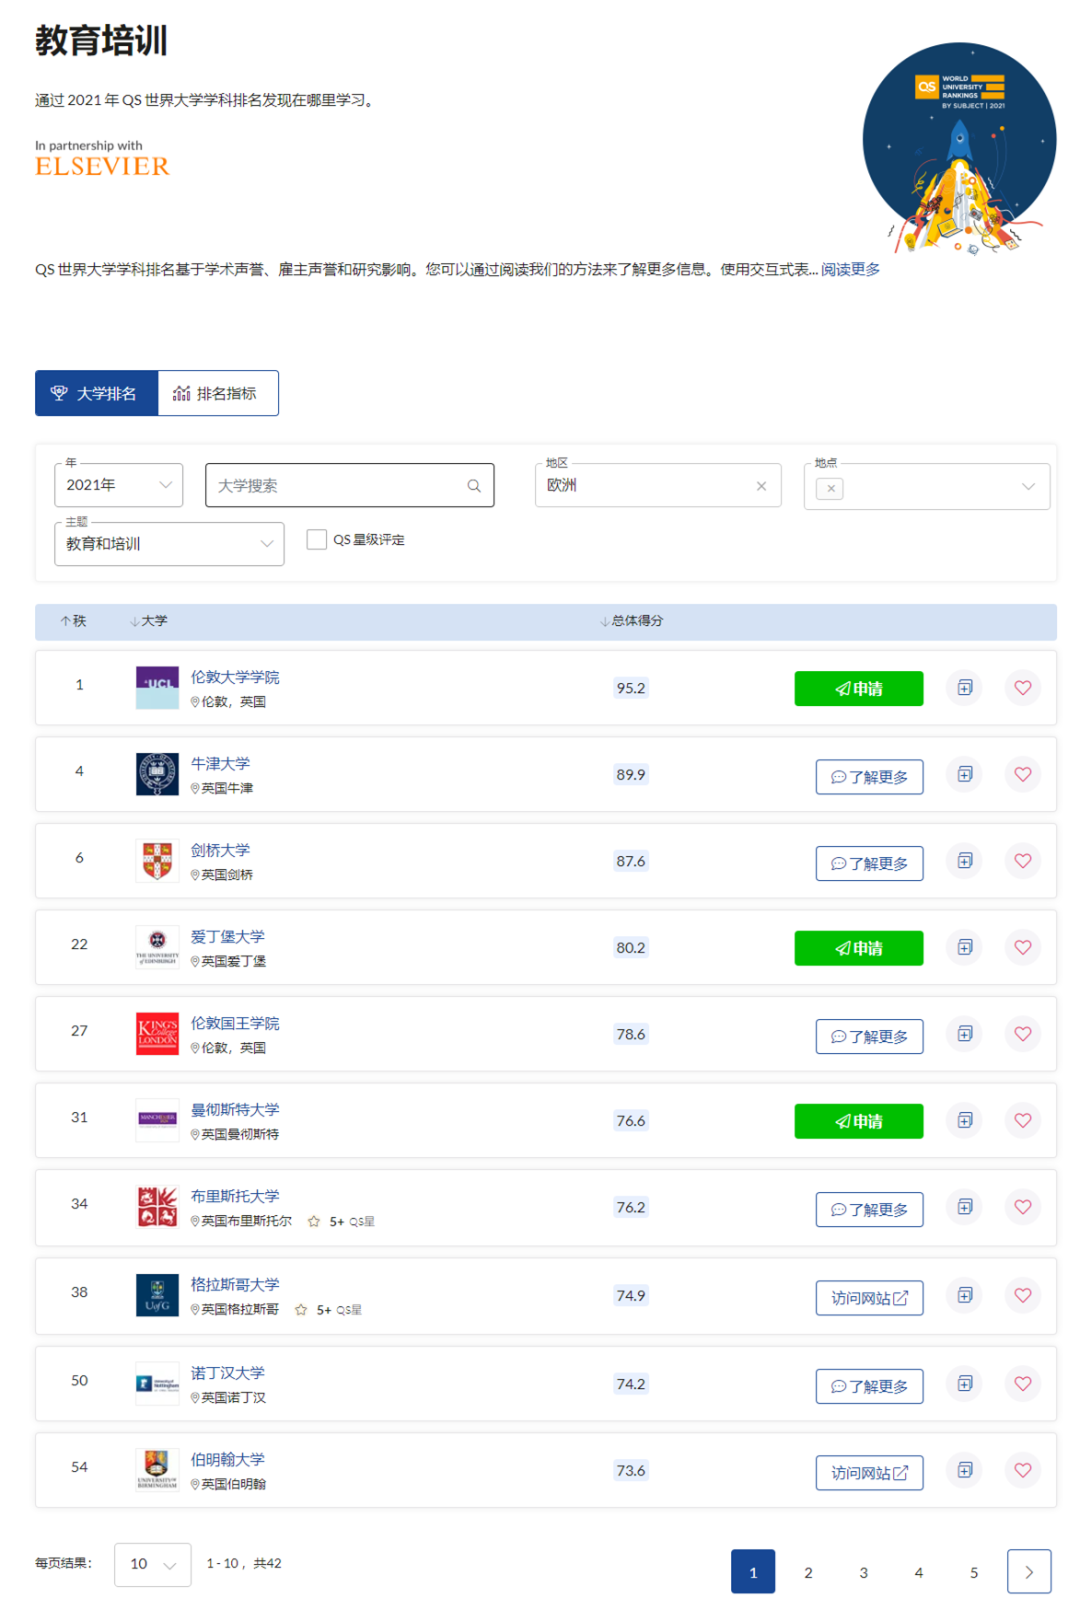Switch to 大学排名 tab

coord(96,393)
